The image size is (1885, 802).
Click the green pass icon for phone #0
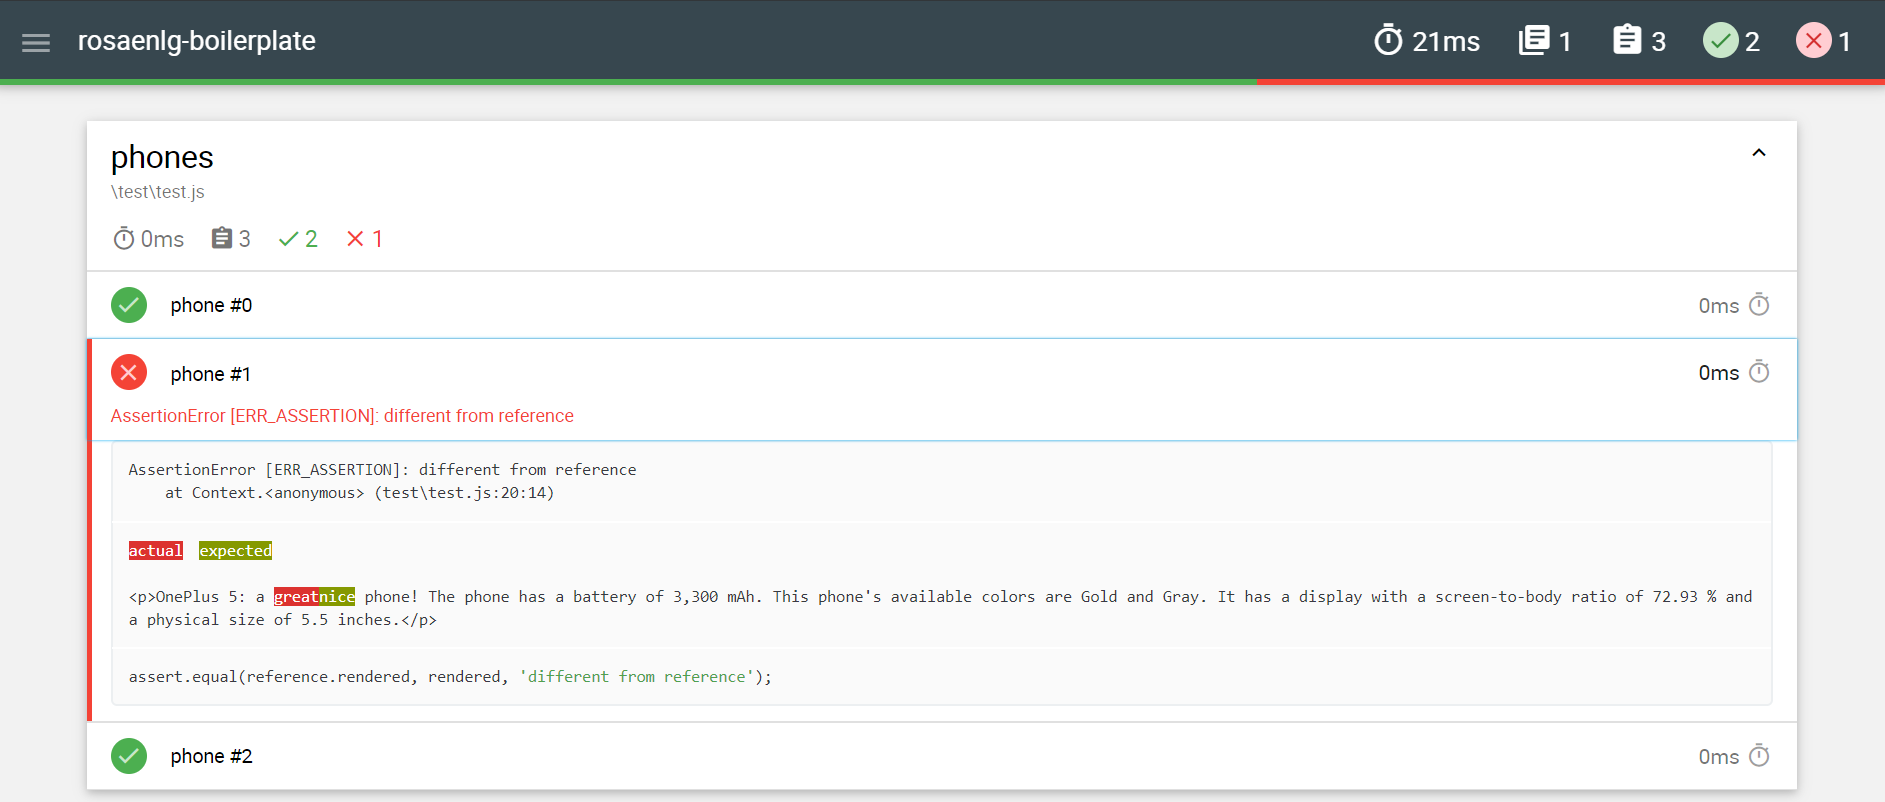pyautogui.click(x=129, y=305)
